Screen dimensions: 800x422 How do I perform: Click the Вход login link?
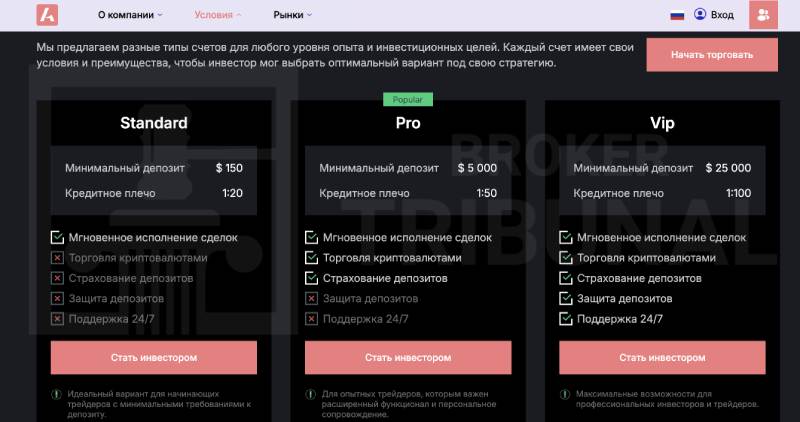722,15
